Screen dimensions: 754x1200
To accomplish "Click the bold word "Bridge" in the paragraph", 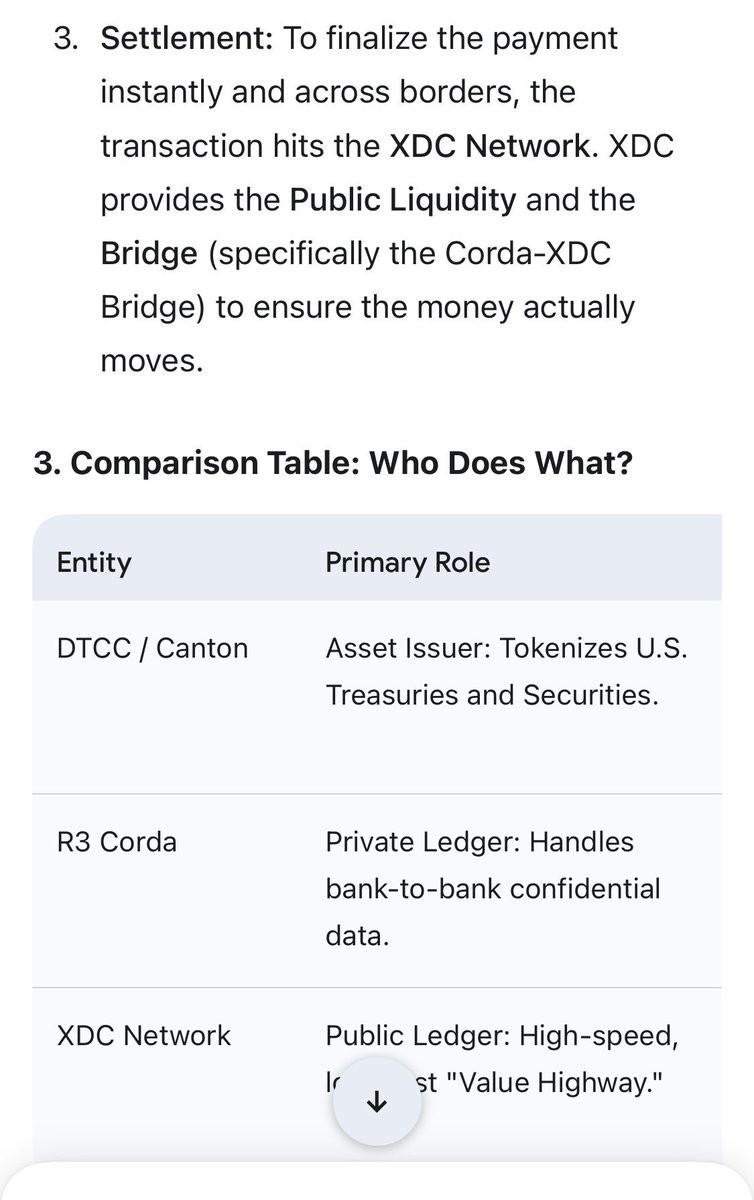I will (x=149, y=254).
